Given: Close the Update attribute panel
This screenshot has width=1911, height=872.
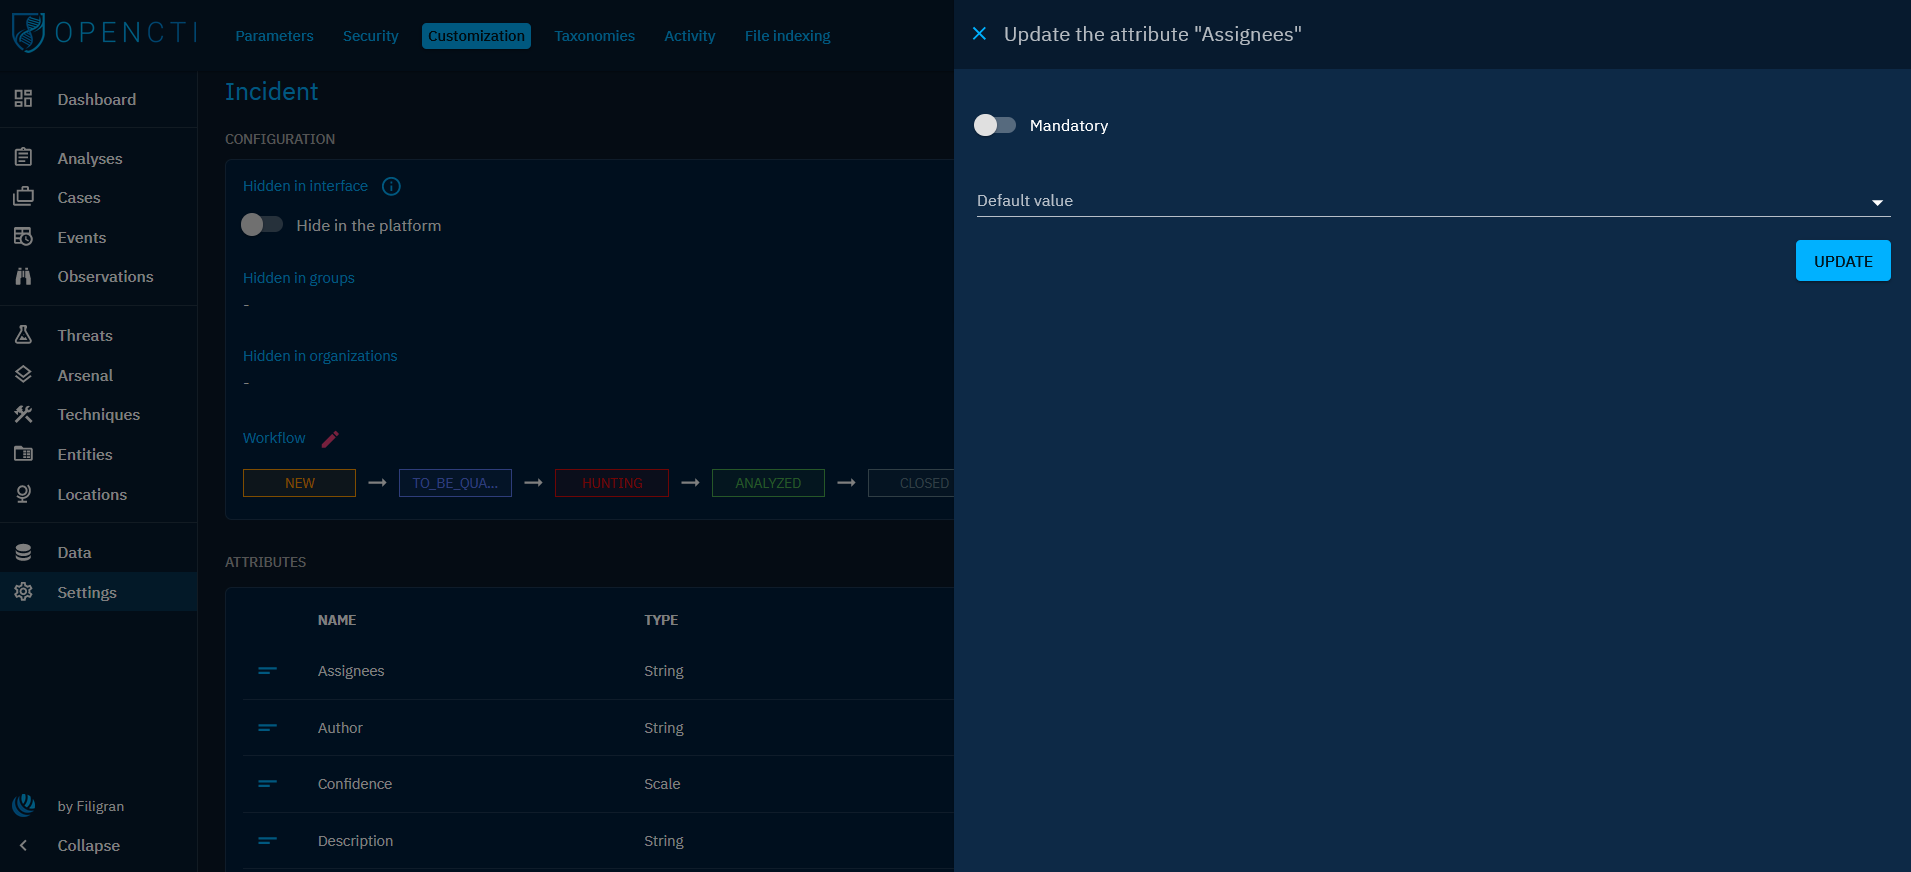Looking at the screenshot, I should coord(979,34).
